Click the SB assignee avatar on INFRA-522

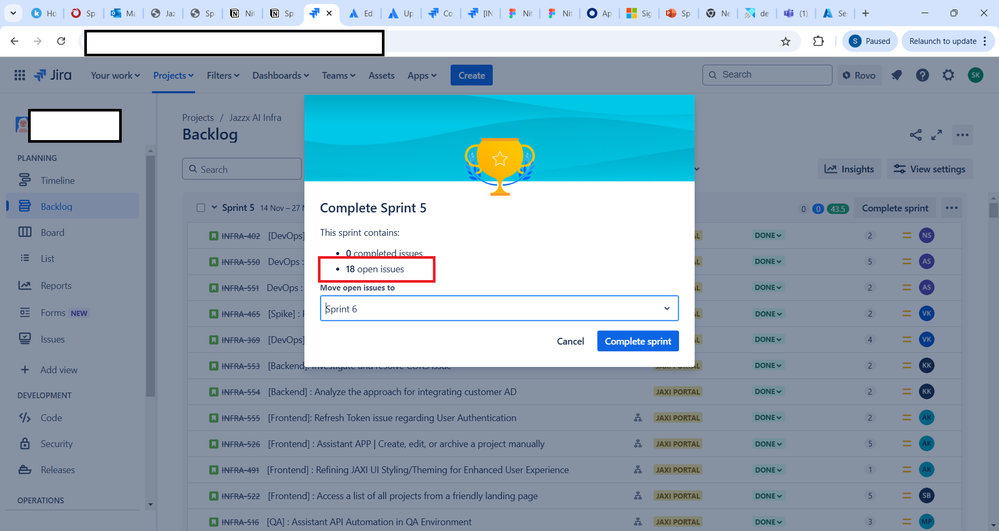[926, 495]
